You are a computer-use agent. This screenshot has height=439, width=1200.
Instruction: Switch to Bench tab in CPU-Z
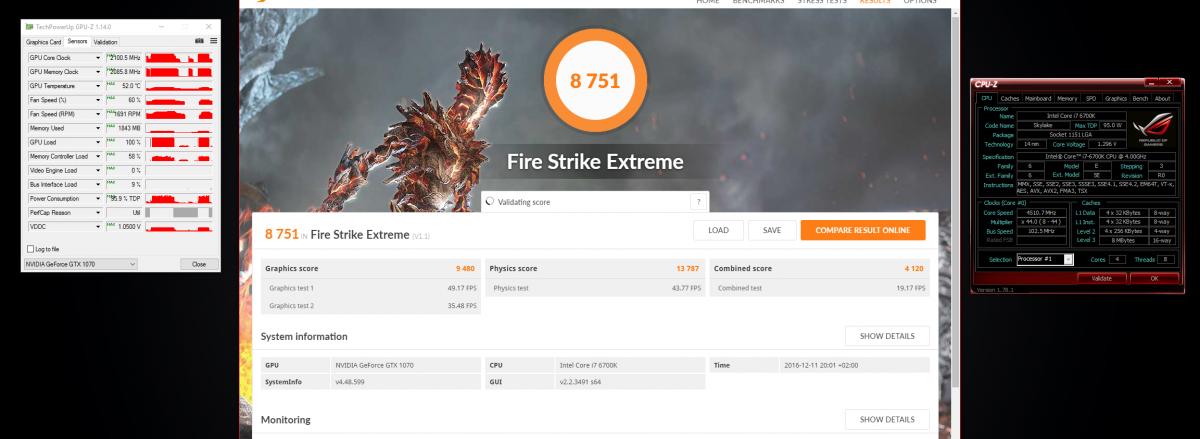pyautogui.click(x=1141, y=98)
